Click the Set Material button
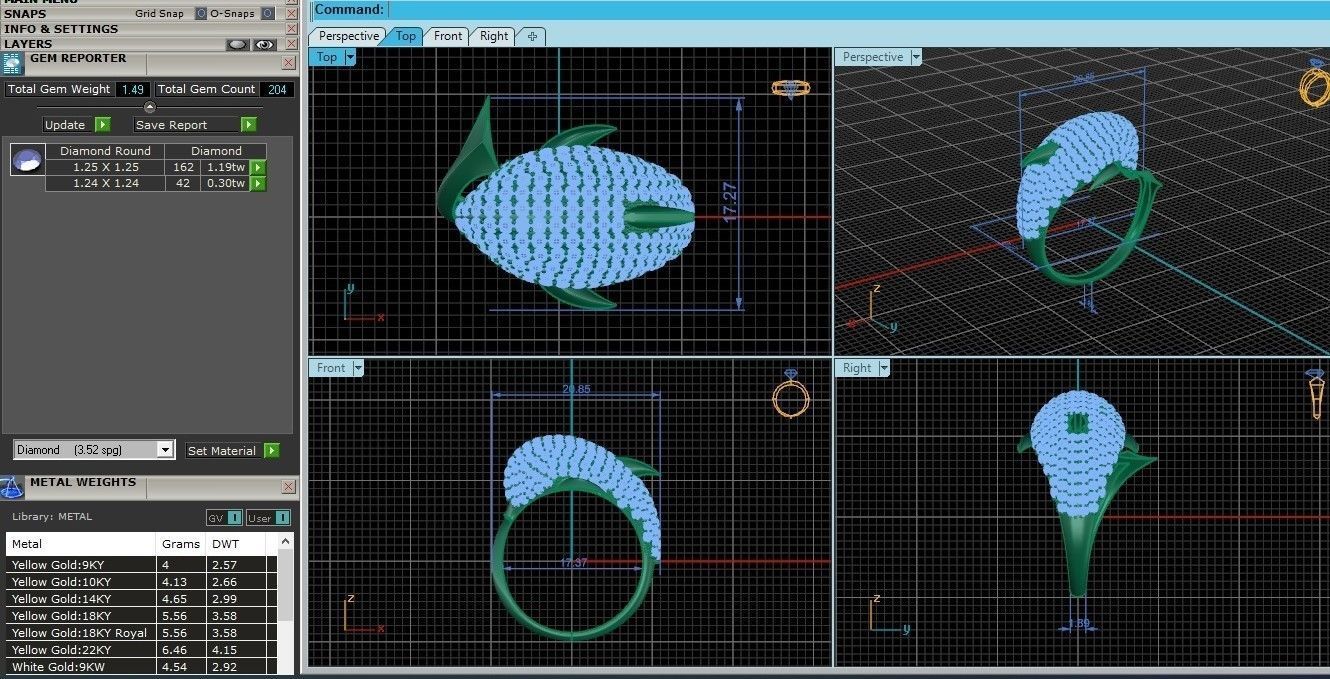 (x=222, y=451)
